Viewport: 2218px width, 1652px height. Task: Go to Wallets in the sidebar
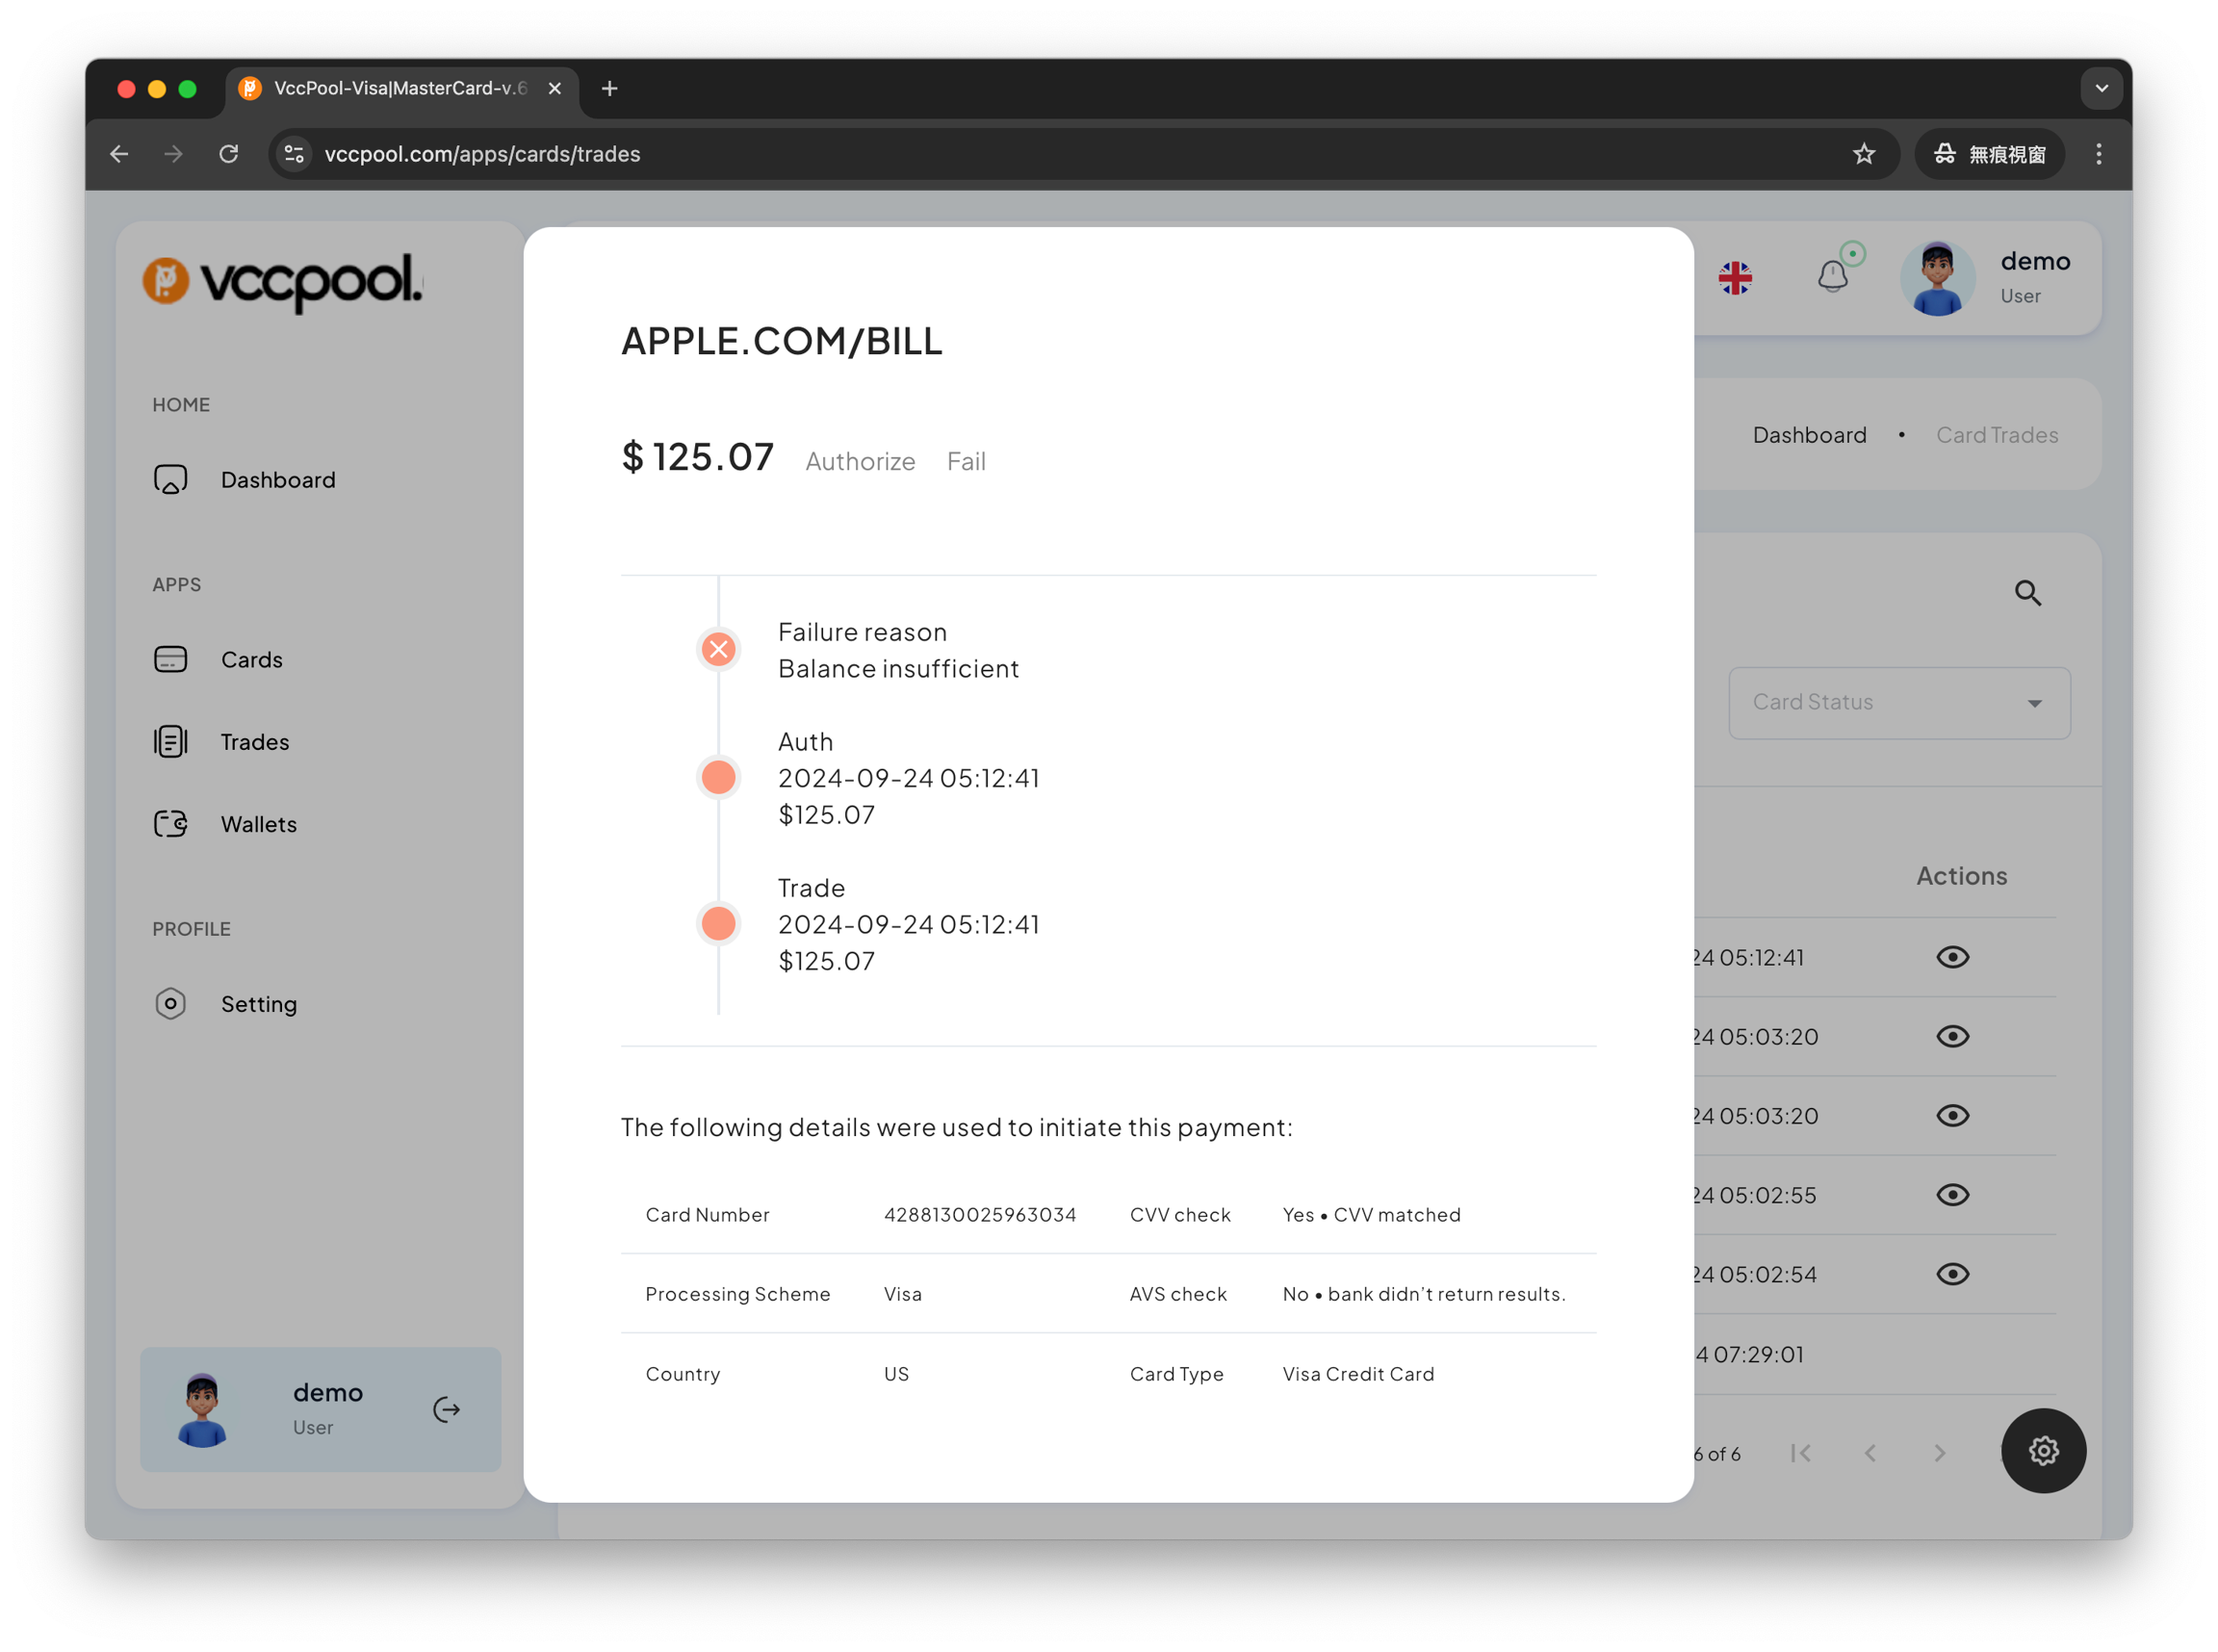coord(258,824)
